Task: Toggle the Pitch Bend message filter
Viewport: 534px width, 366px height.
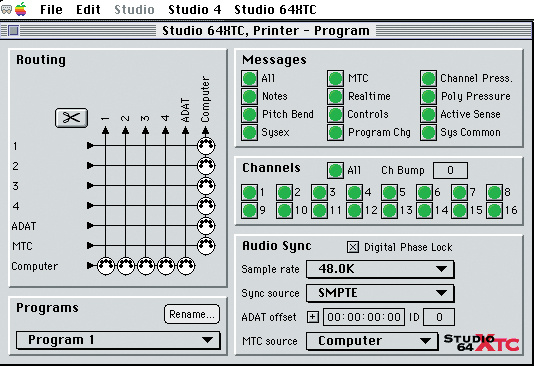Action: tap(249, 114)
